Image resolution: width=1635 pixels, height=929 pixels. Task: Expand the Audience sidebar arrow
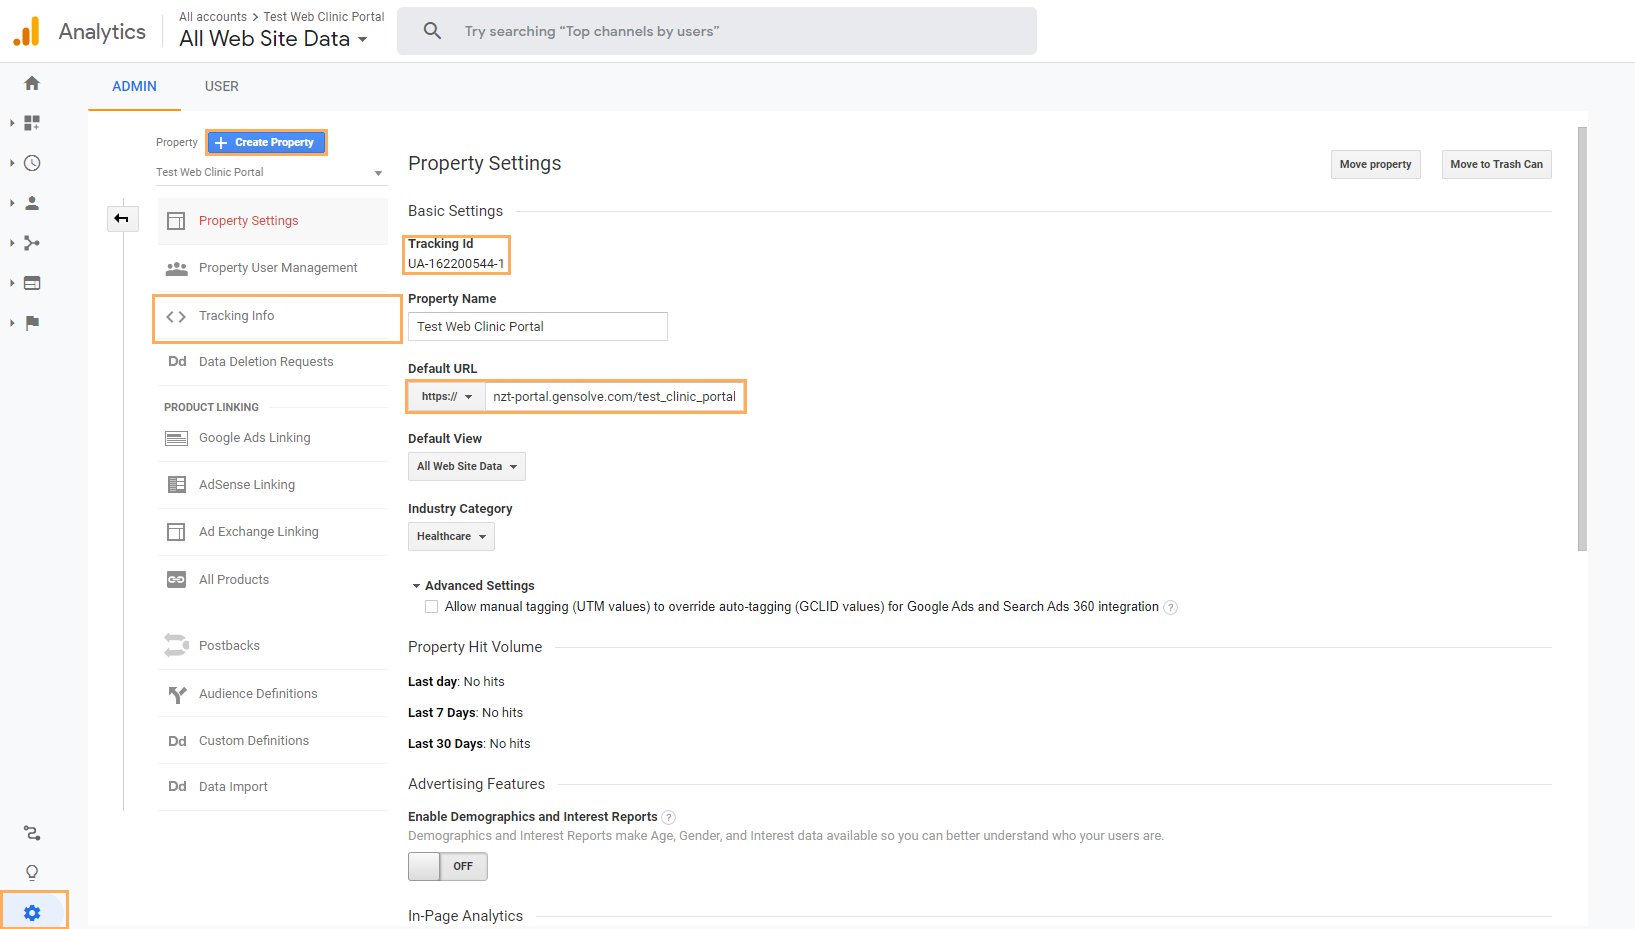pyautogui.click(x=12, y=203)
